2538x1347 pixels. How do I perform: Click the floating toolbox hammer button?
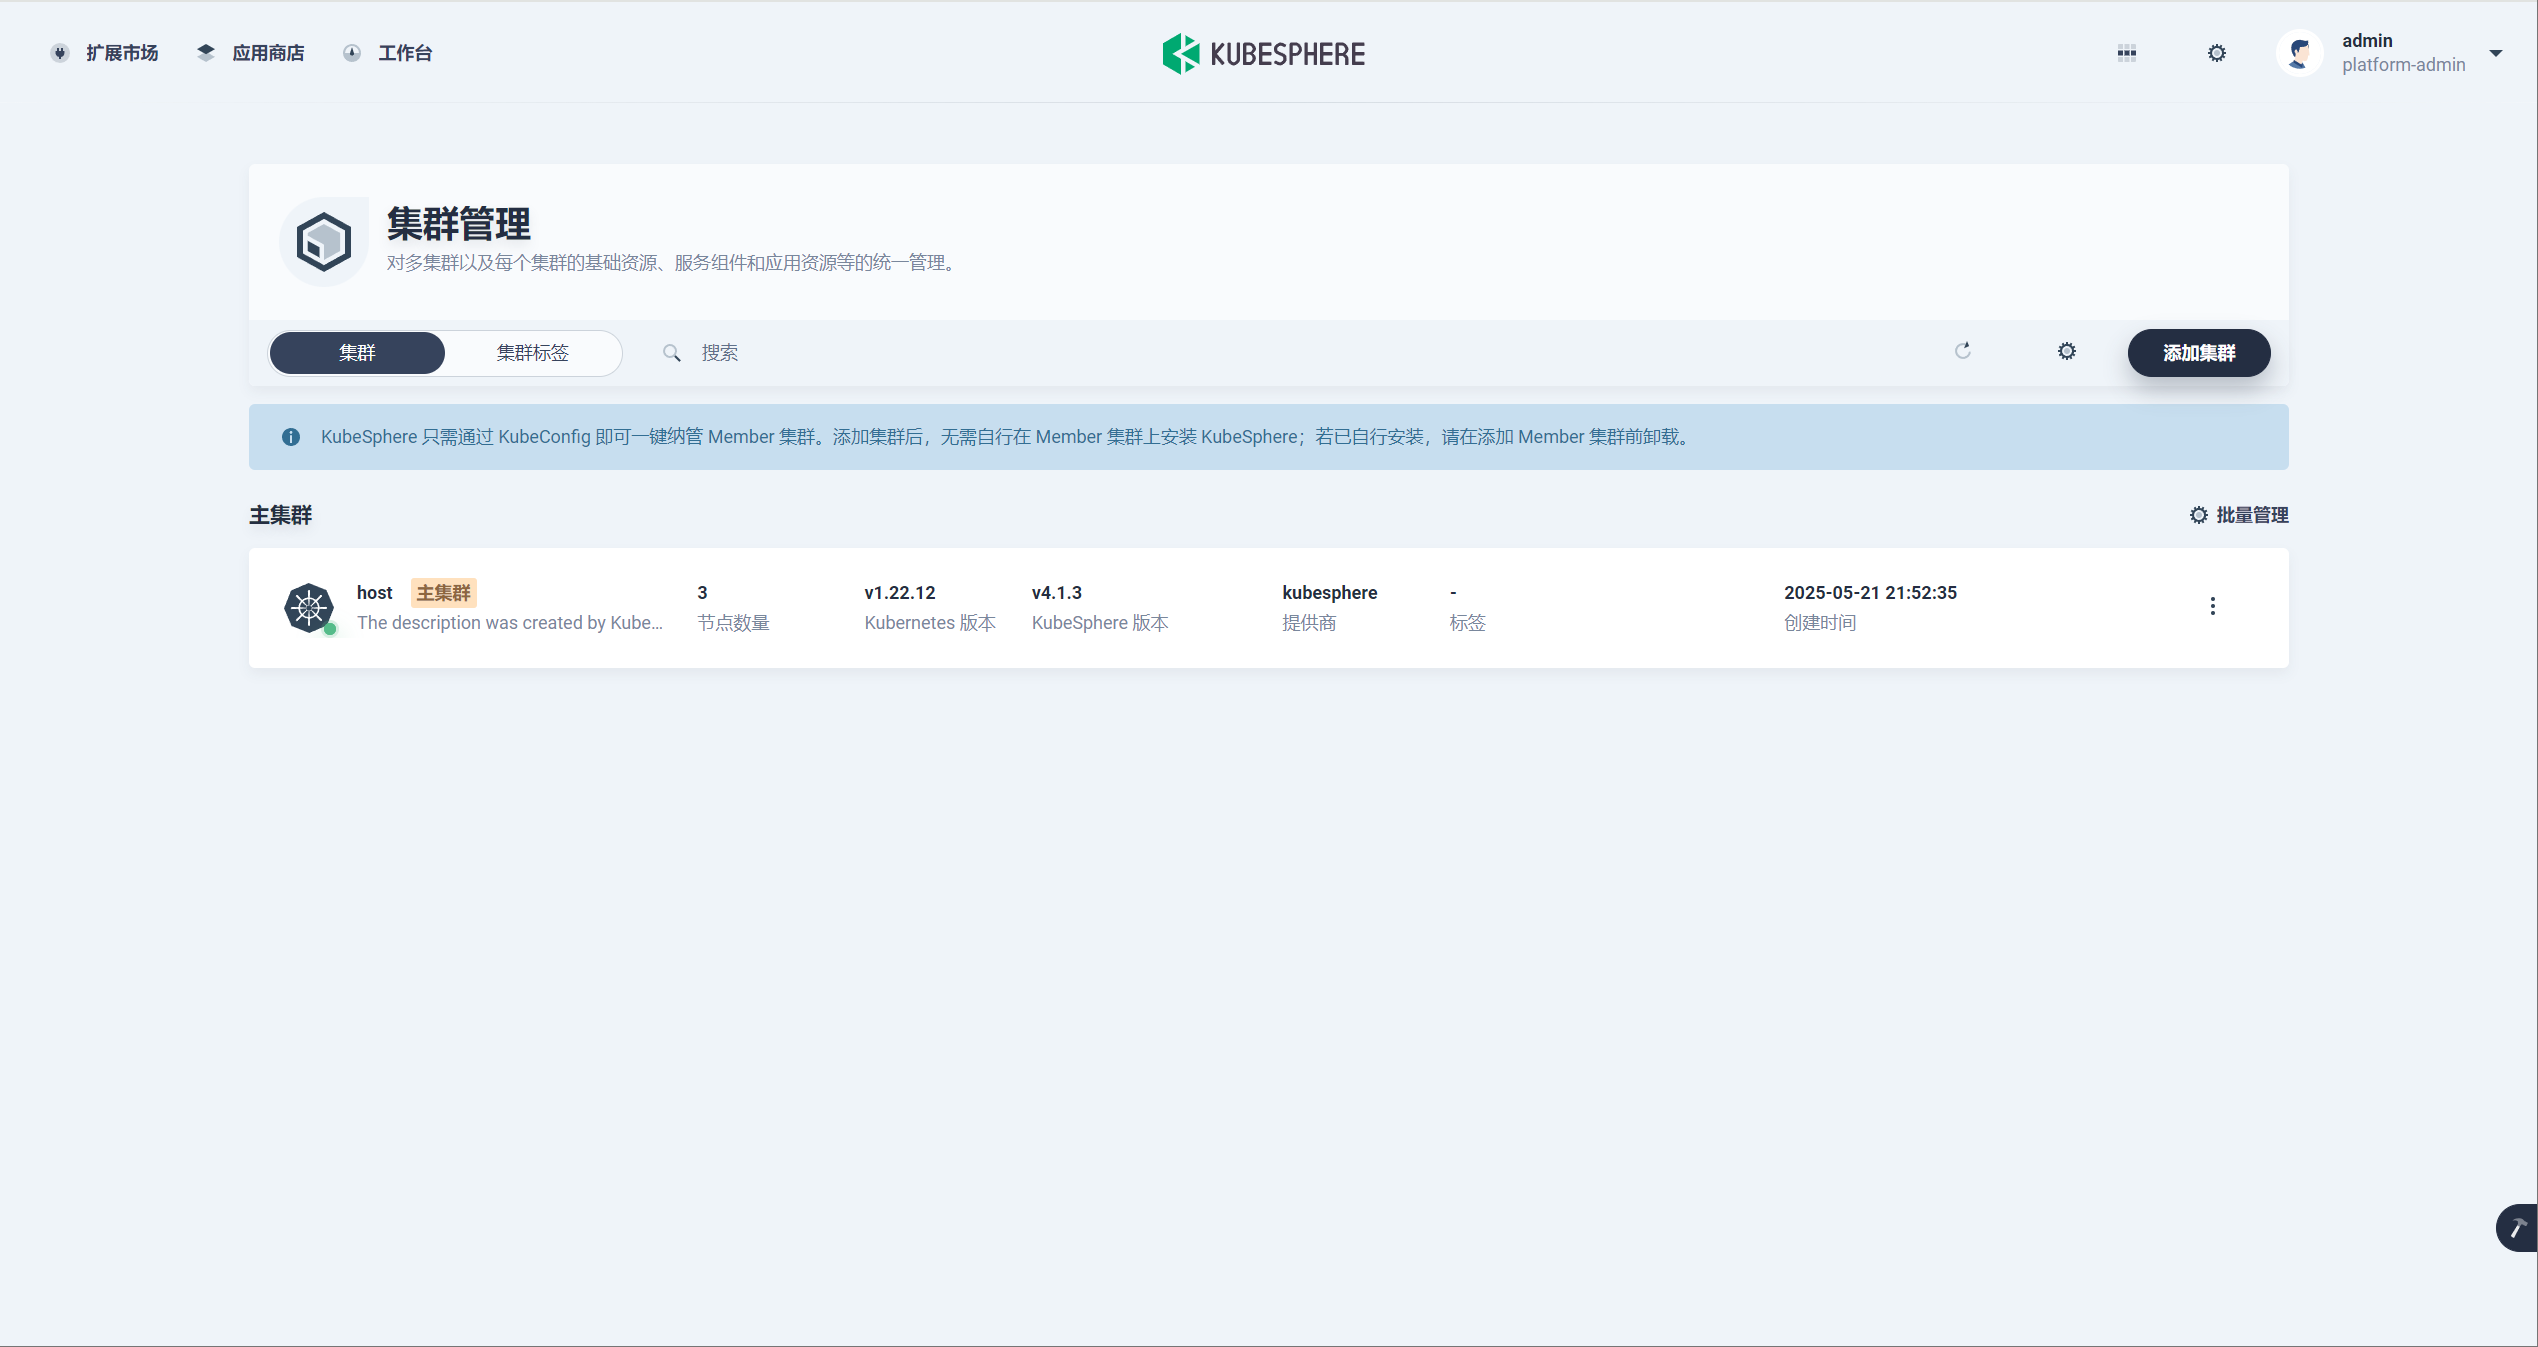[2517, 1228]
